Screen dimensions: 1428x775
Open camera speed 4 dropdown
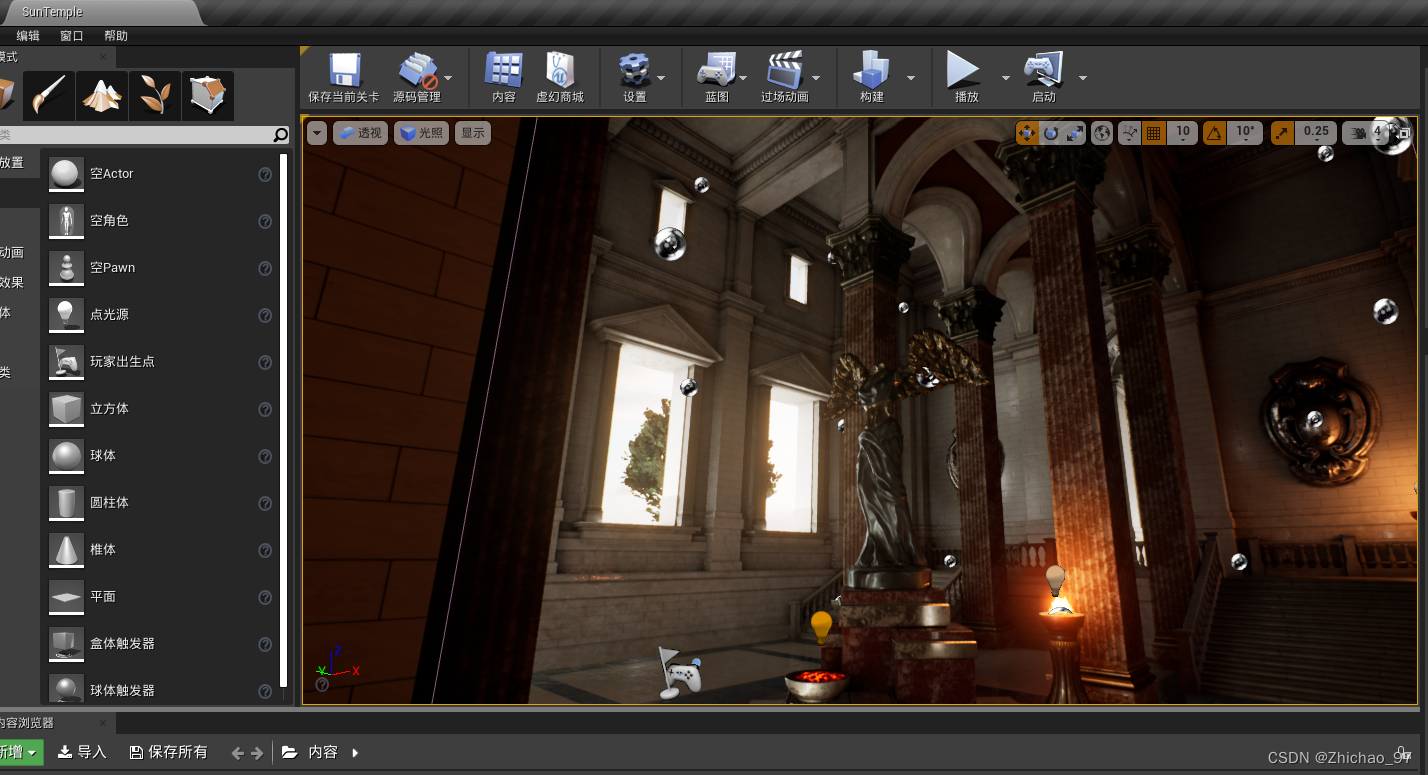1366,133
